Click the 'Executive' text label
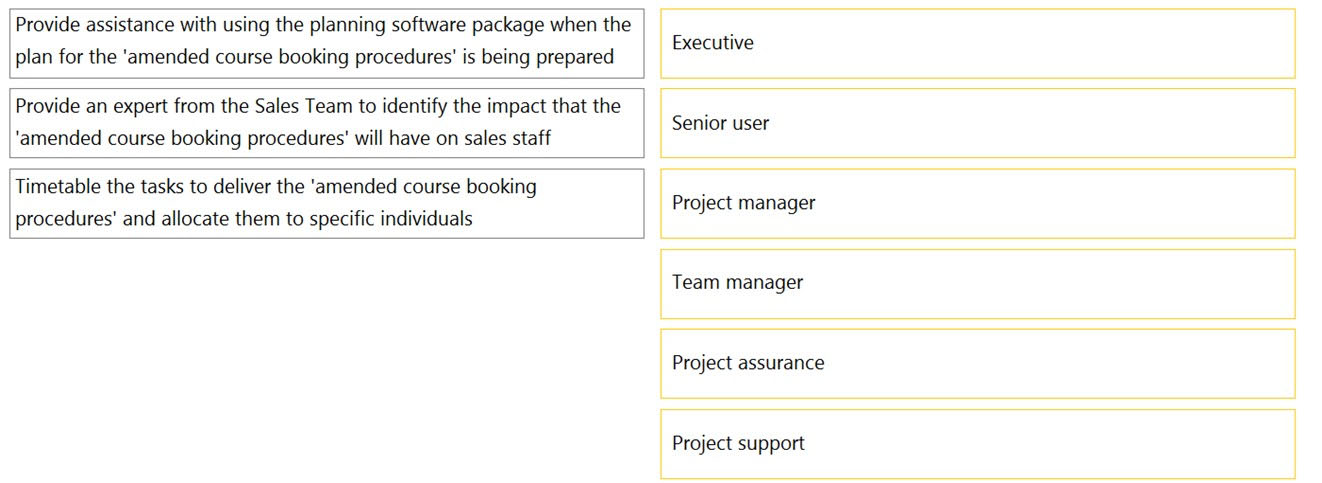The width and height of the screenshot is (1322, 483). tap(713, 43)
